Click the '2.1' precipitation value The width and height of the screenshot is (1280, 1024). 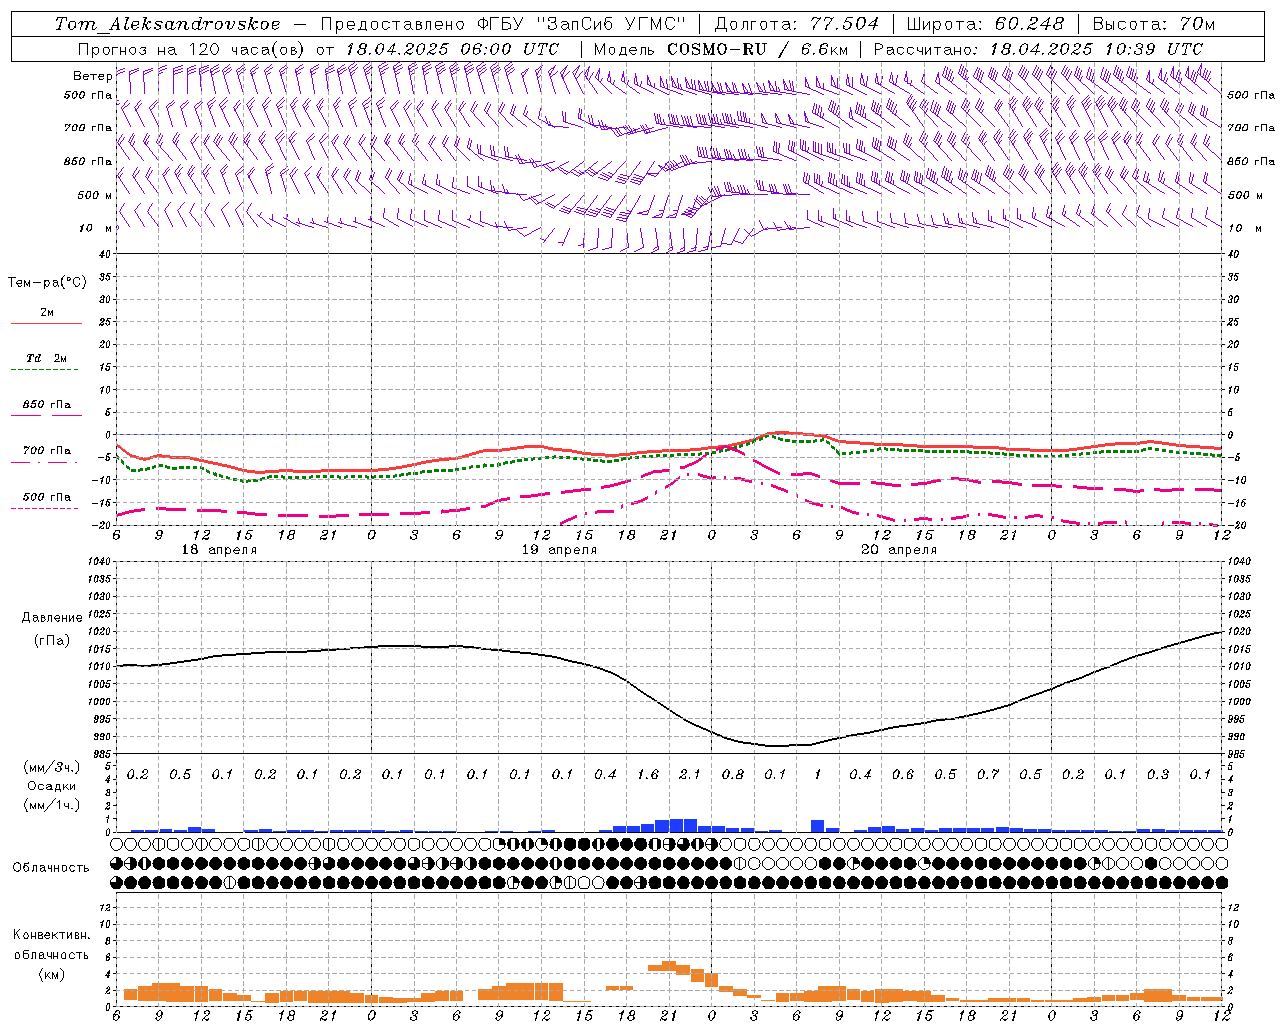[690, 774]
